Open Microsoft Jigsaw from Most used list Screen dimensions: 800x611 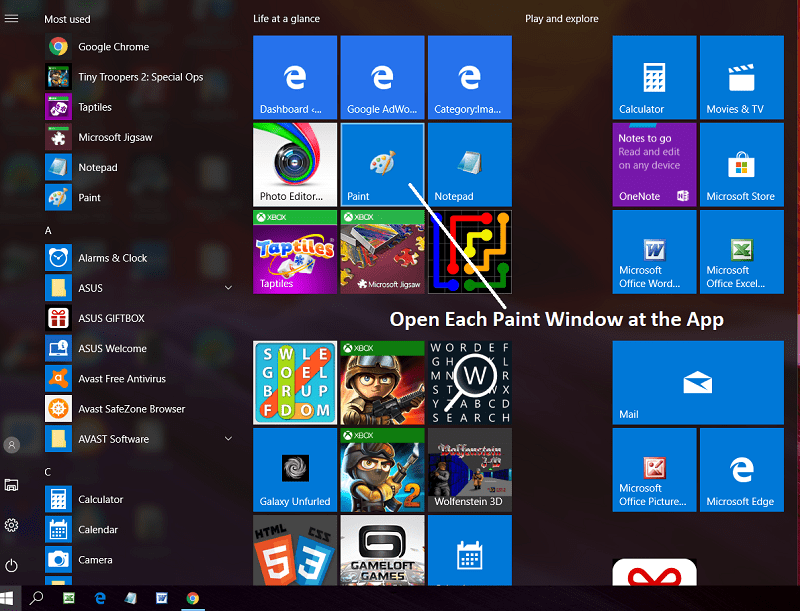click(138, 137)
